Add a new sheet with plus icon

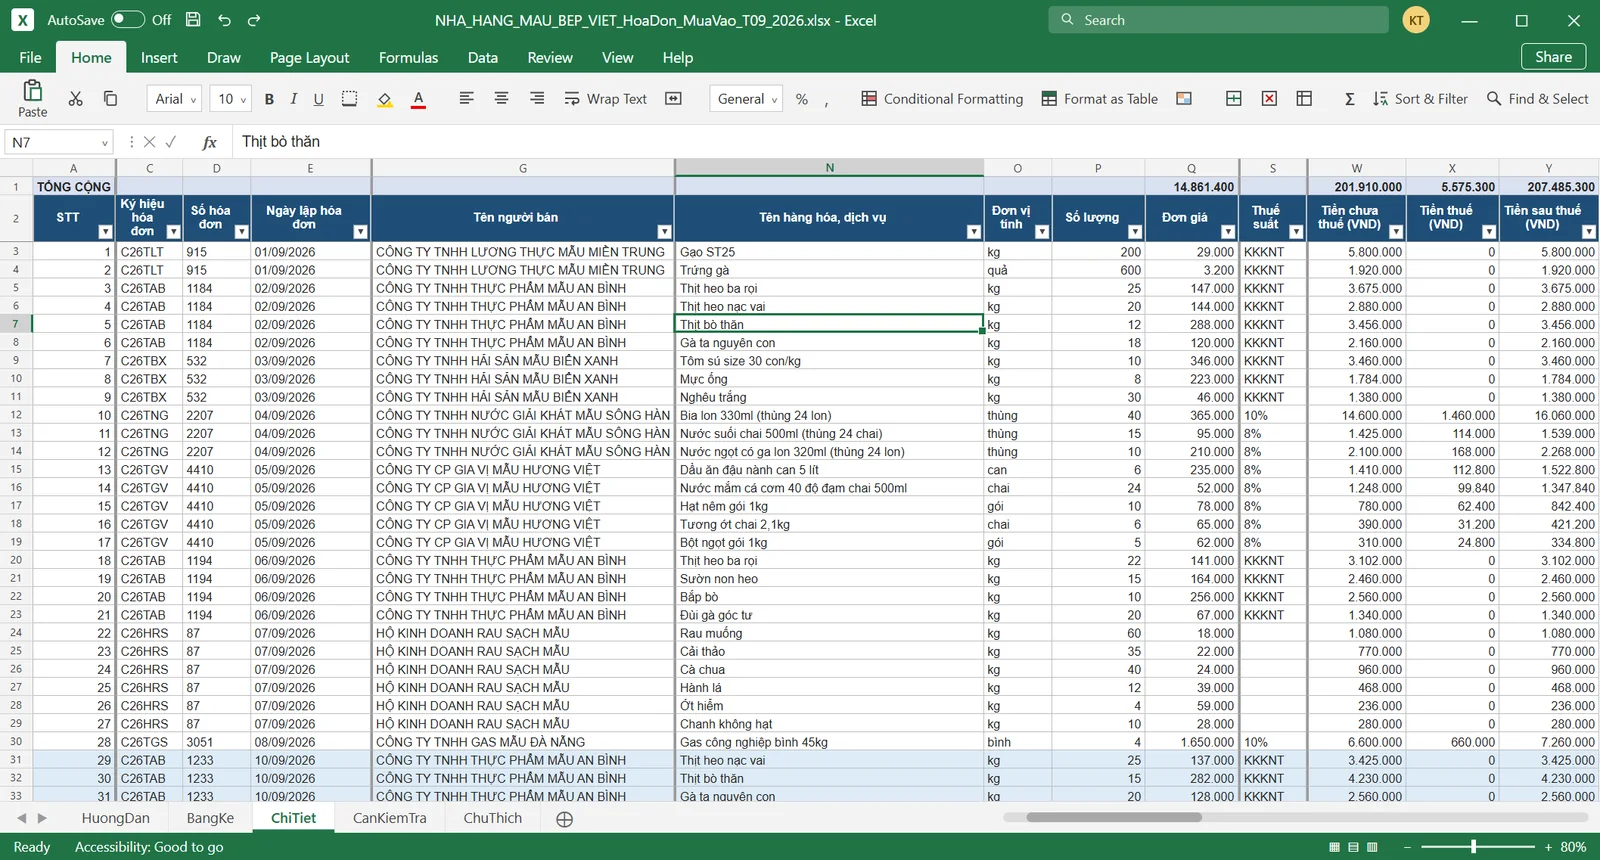pos(564,819)
